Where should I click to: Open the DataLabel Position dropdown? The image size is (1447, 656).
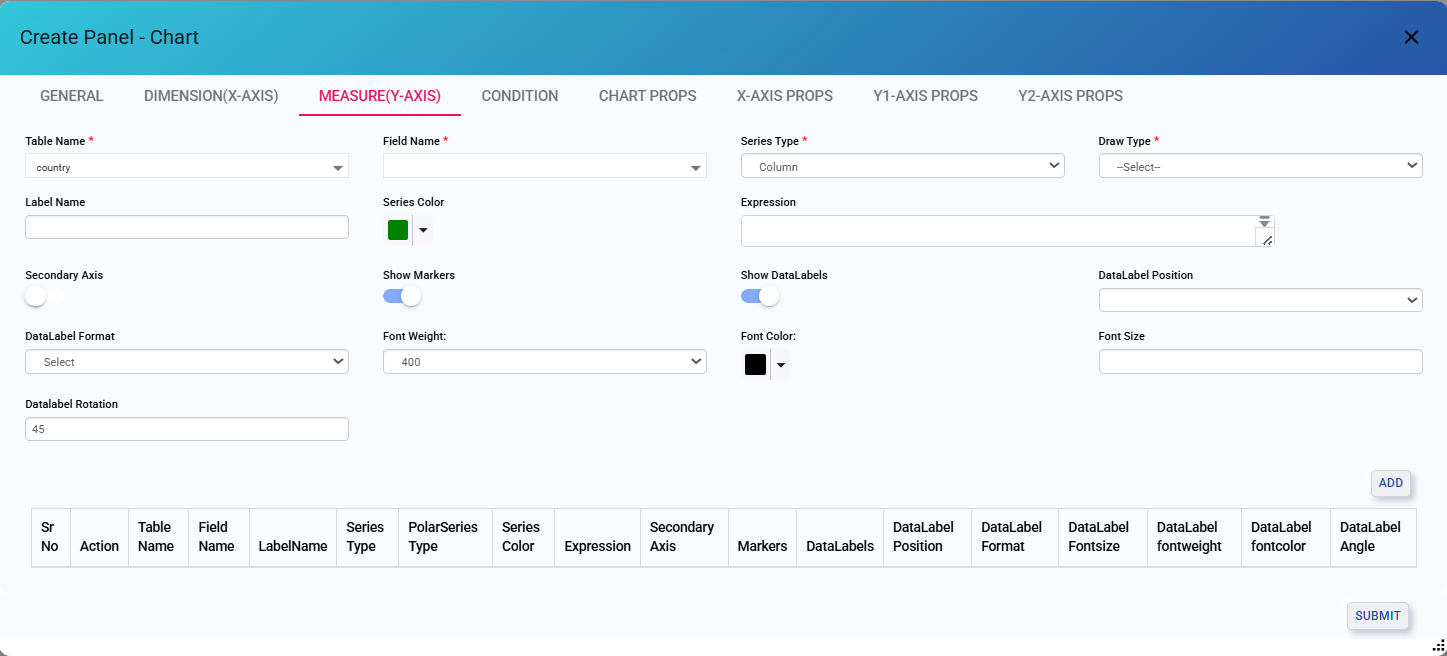(x=1260, y=300)
